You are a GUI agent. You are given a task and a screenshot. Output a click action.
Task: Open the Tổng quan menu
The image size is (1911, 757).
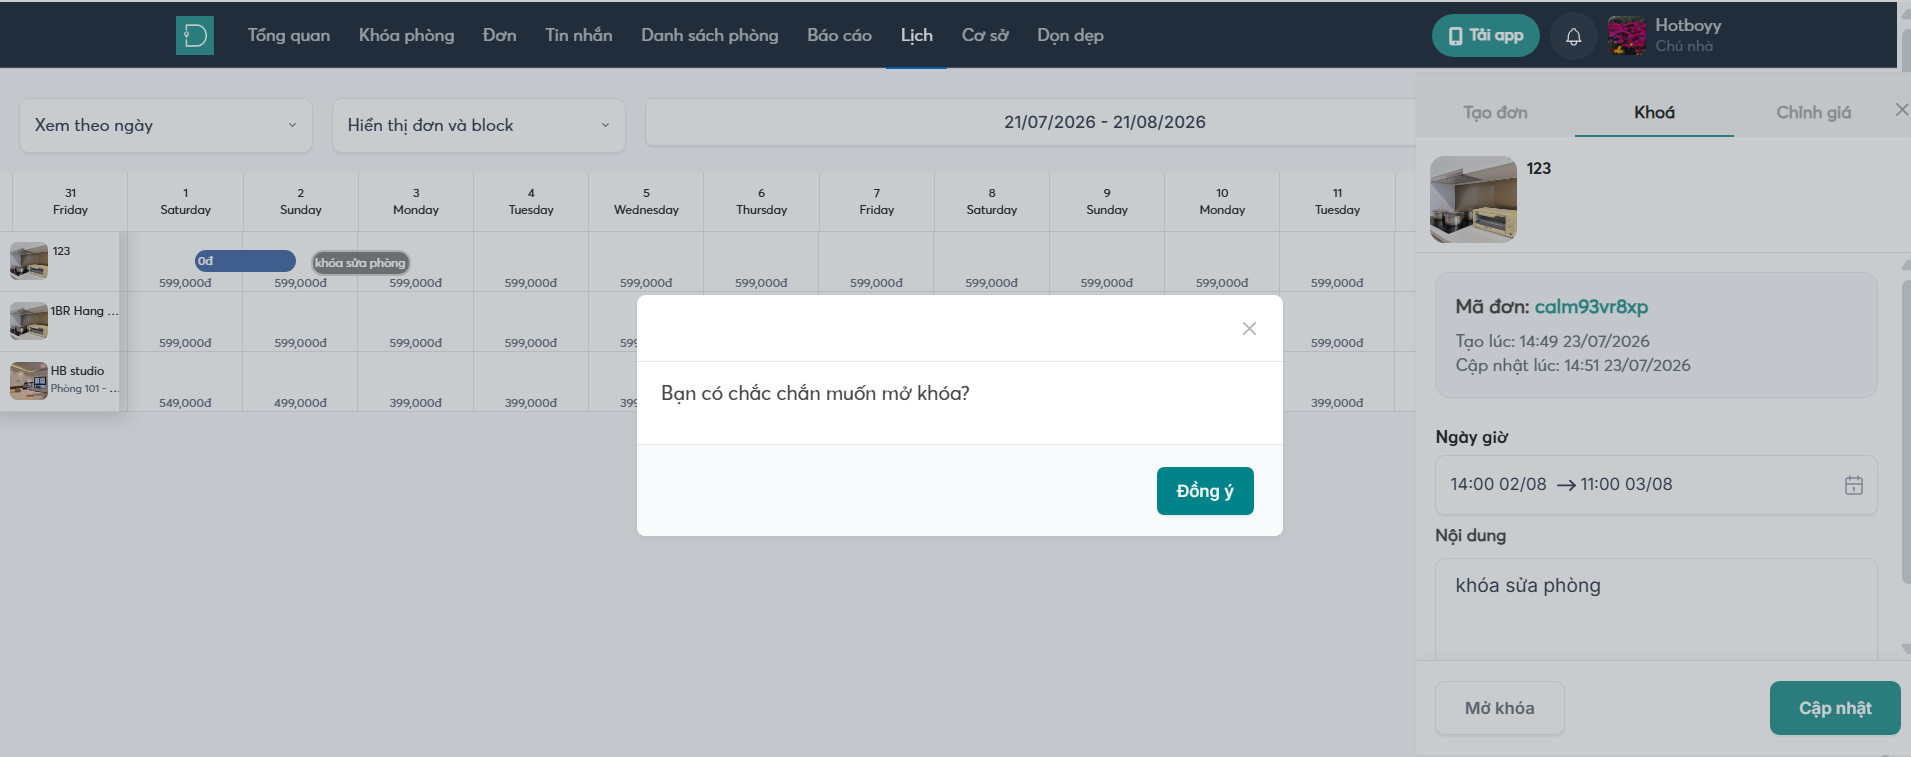click(289, 35)
